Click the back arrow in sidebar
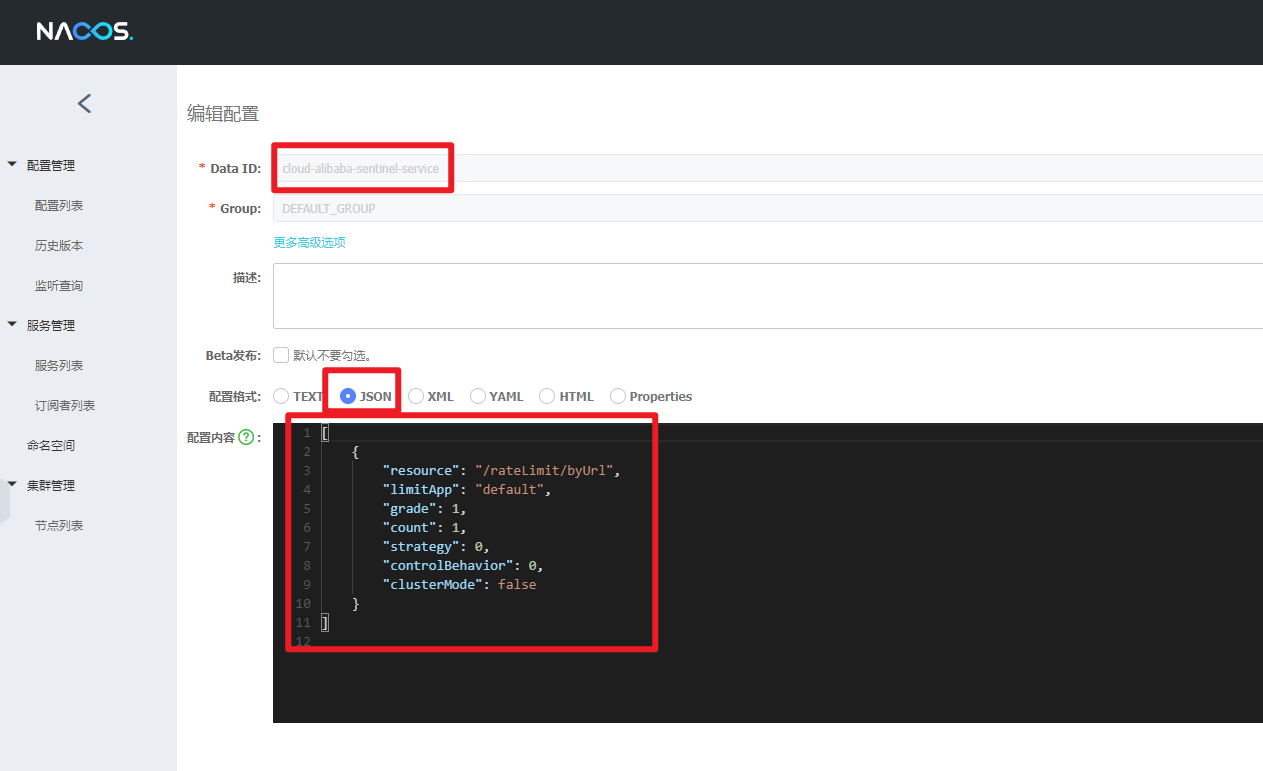Viewport: 1263px width, 771px height. coord(85,103)
